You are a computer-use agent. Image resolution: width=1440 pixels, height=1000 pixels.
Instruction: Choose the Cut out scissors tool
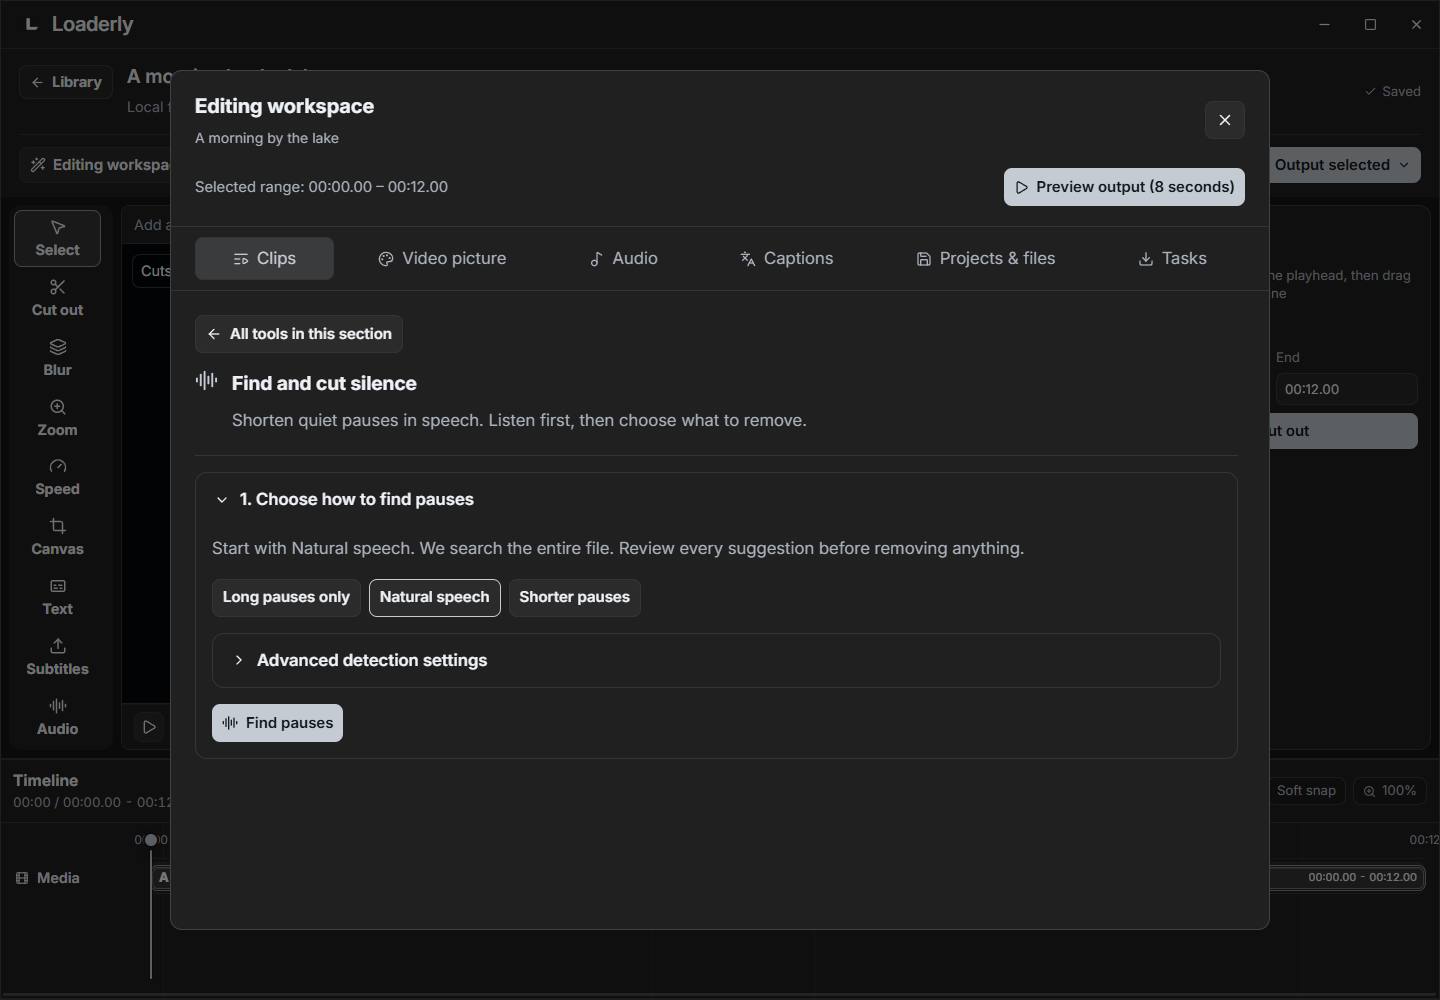coord(57,298)
